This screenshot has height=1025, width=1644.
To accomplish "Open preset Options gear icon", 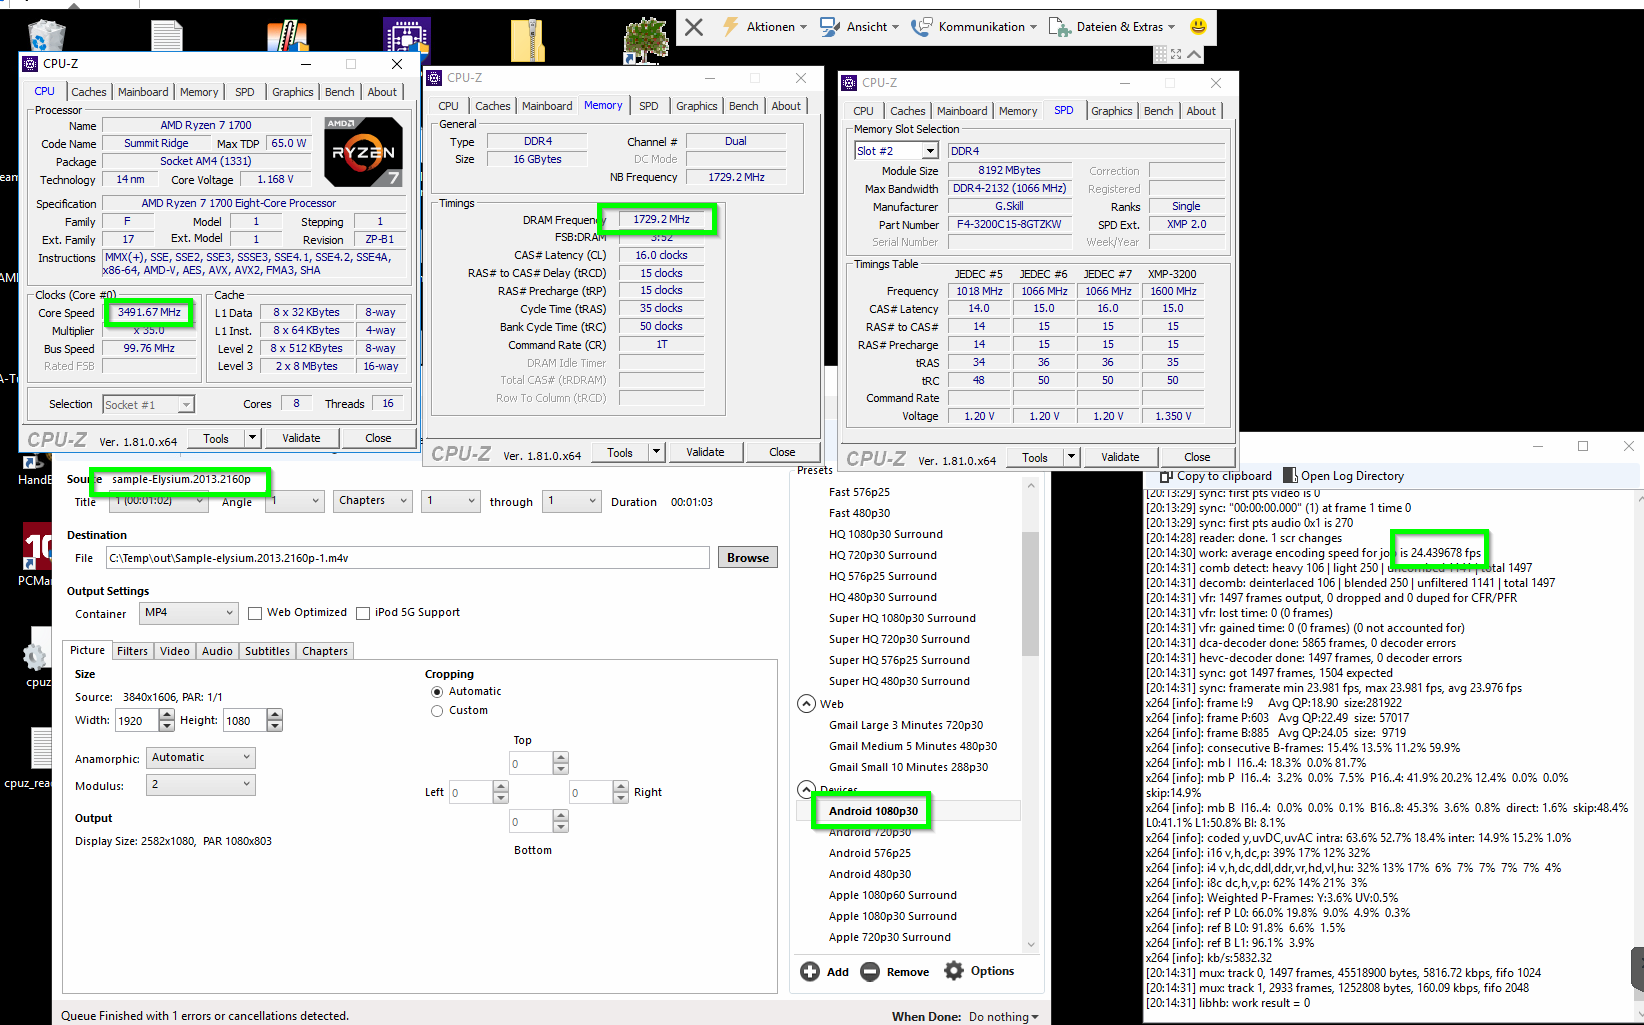I will pos(954,971).
